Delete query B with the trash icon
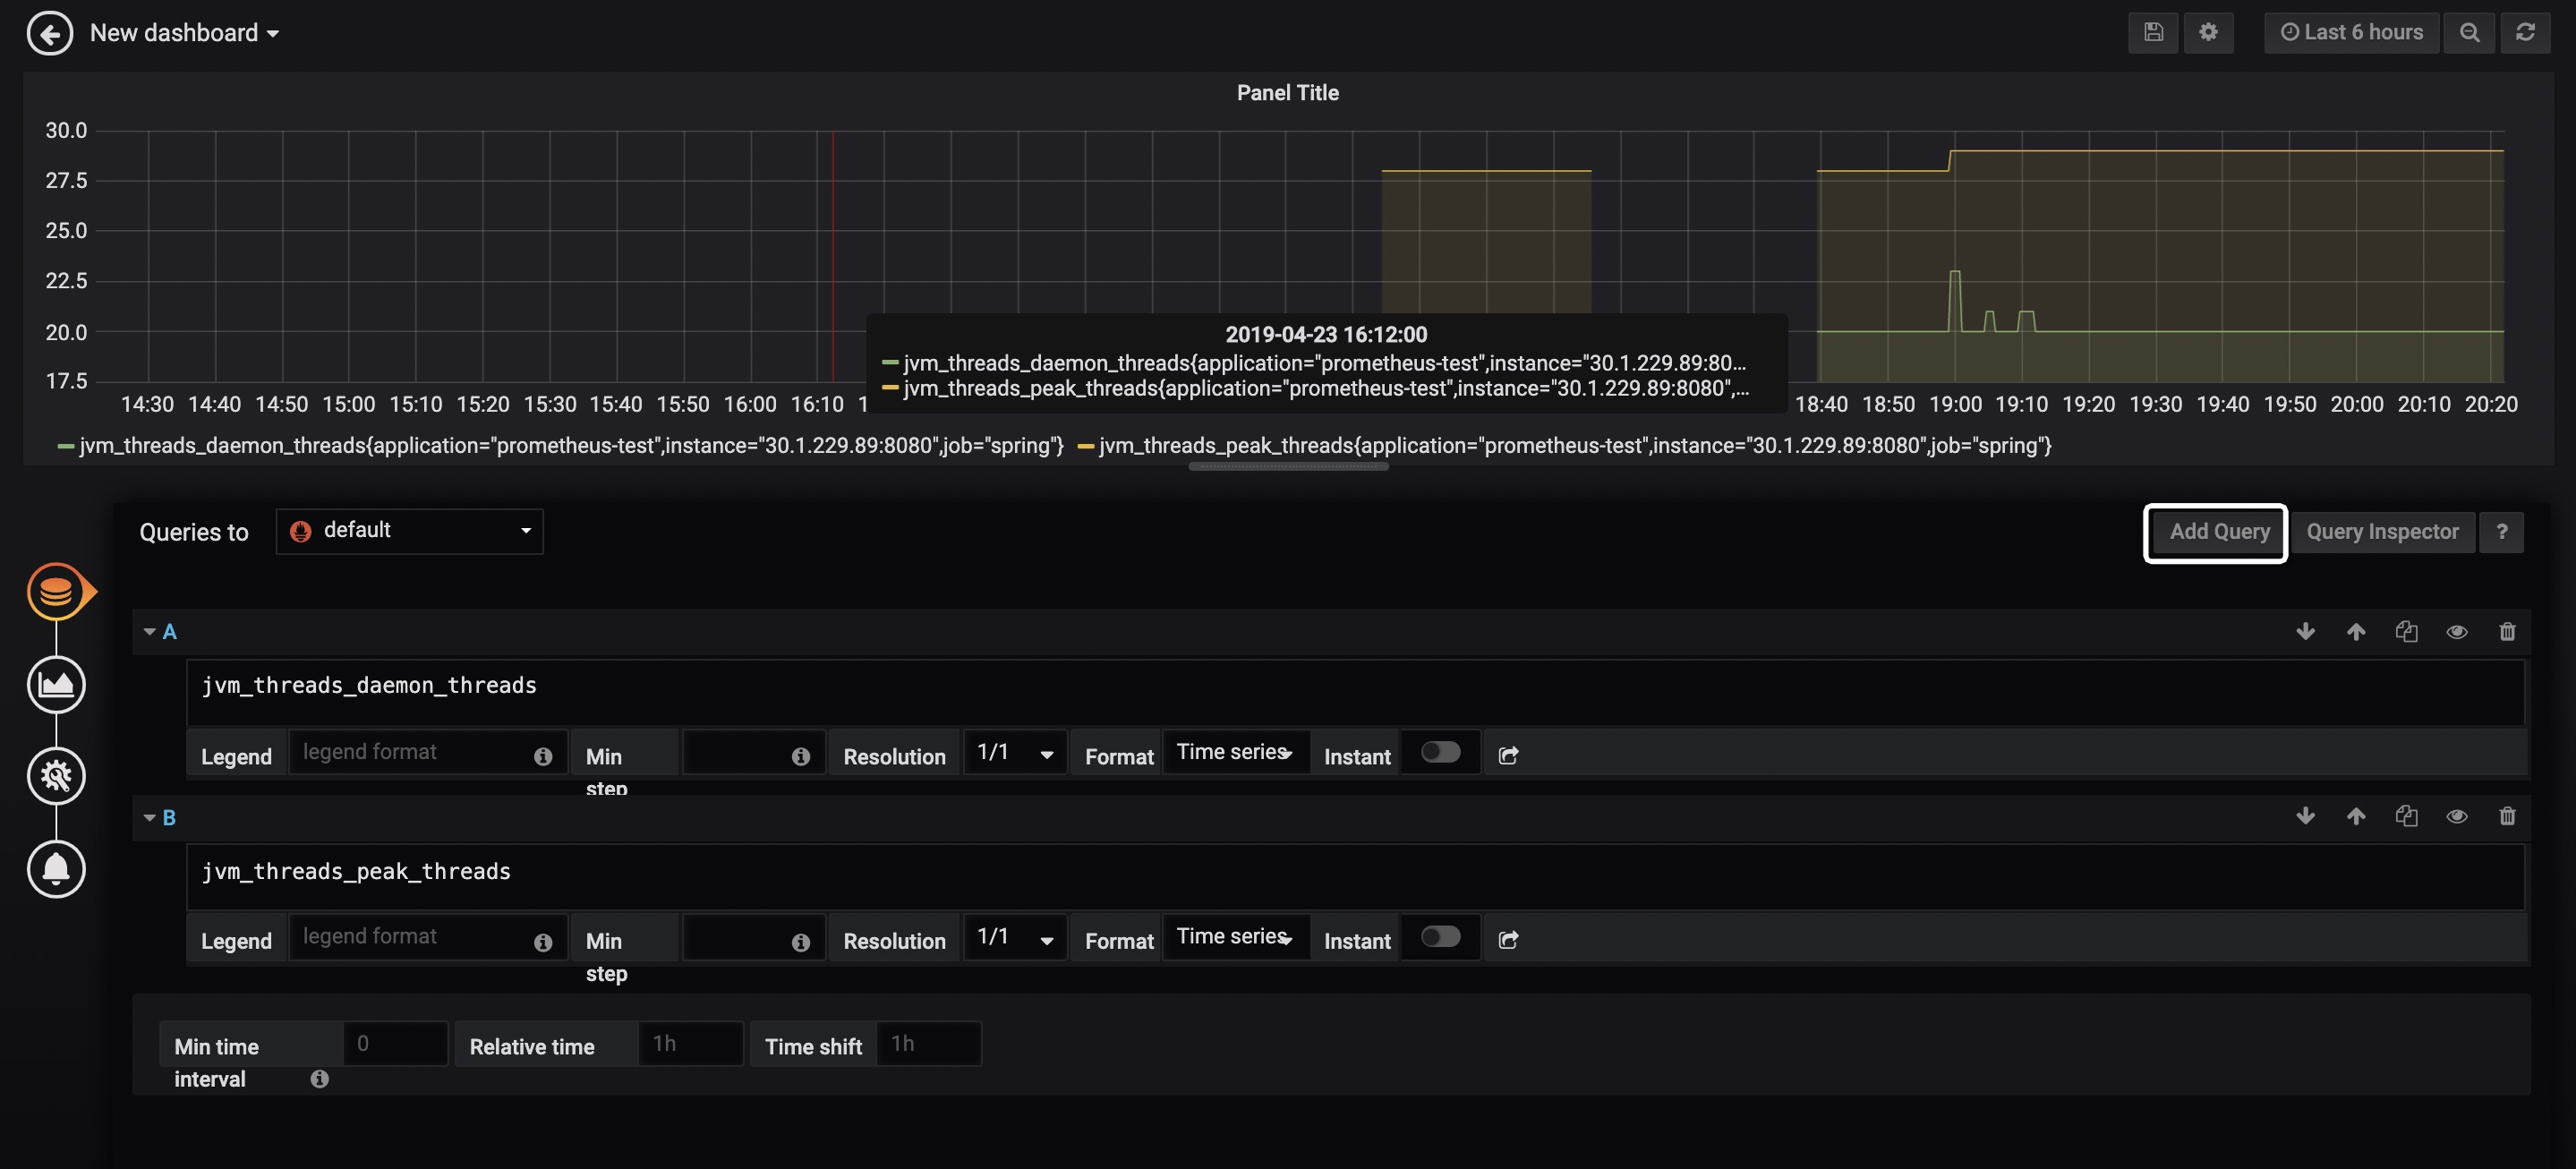Image resolution: width=2576 pixels, height=1169 pixels. pos(2508,816)
